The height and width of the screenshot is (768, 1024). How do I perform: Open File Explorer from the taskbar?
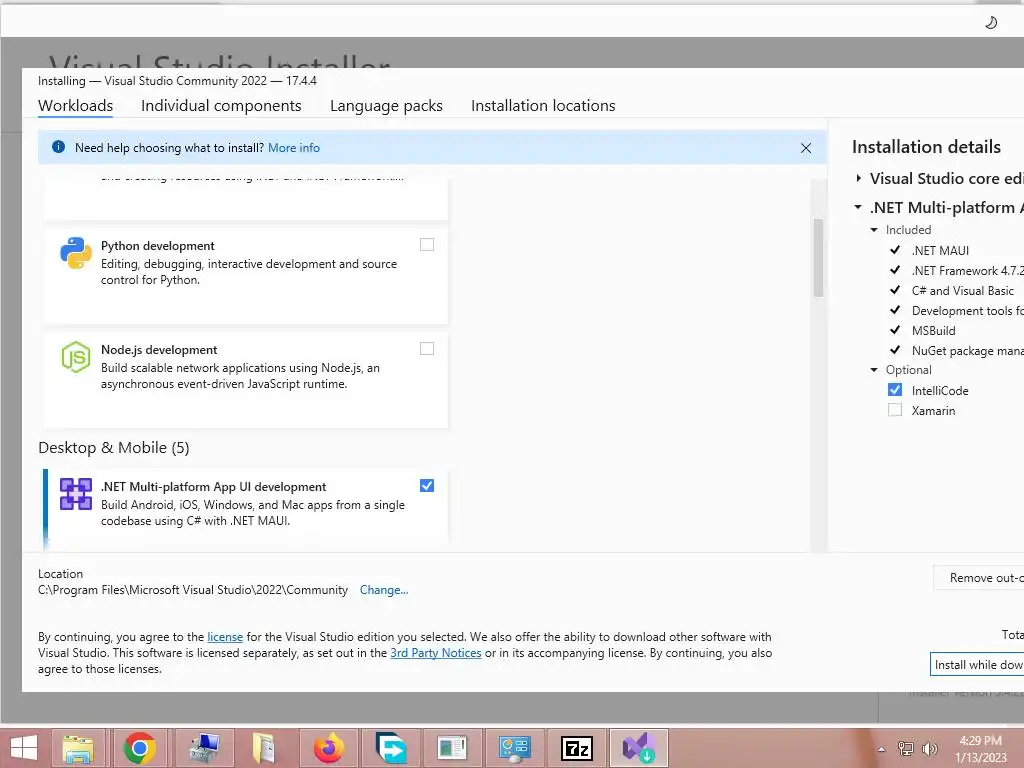pos(78,748)
